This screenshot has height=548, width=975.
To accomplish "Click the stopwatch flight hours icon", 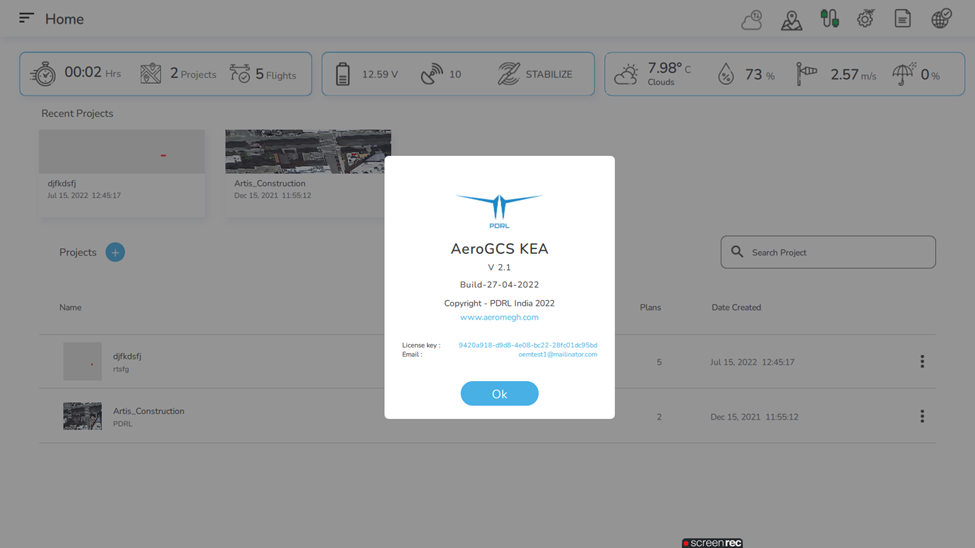I will (x=43, y=74).
